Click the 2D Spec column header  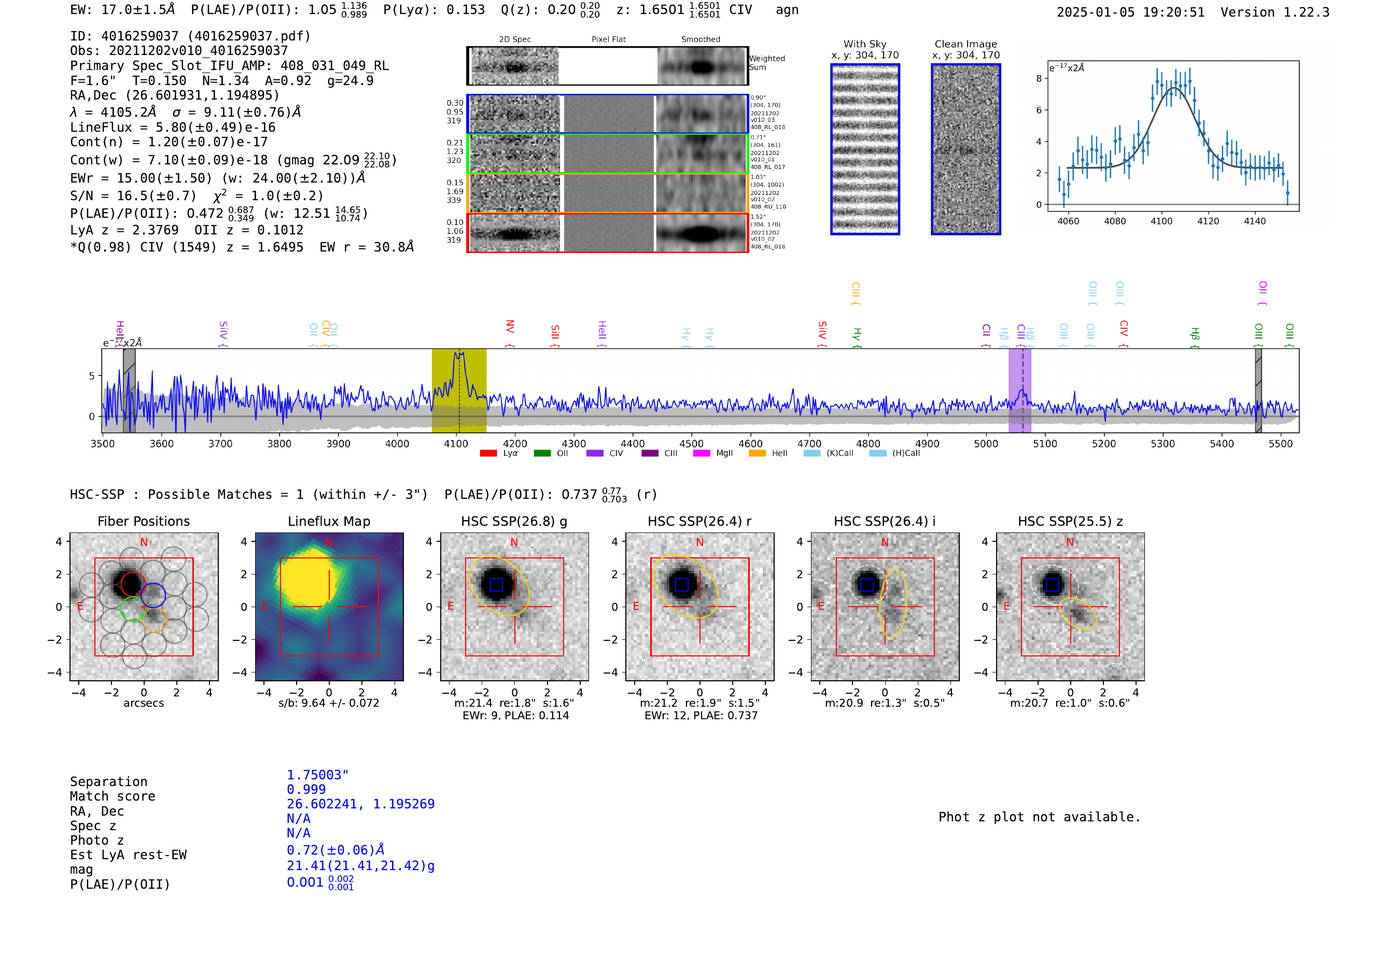[x=515, y=40]
